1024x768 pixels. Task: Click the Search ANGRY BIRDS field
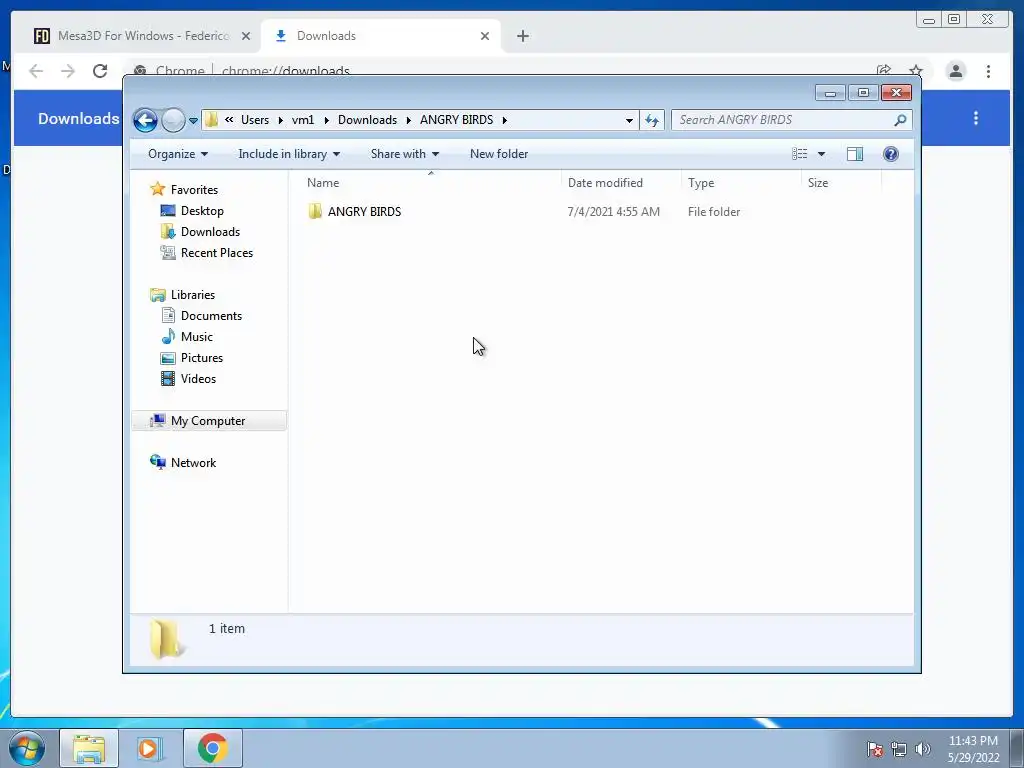(x=792, y=120)
